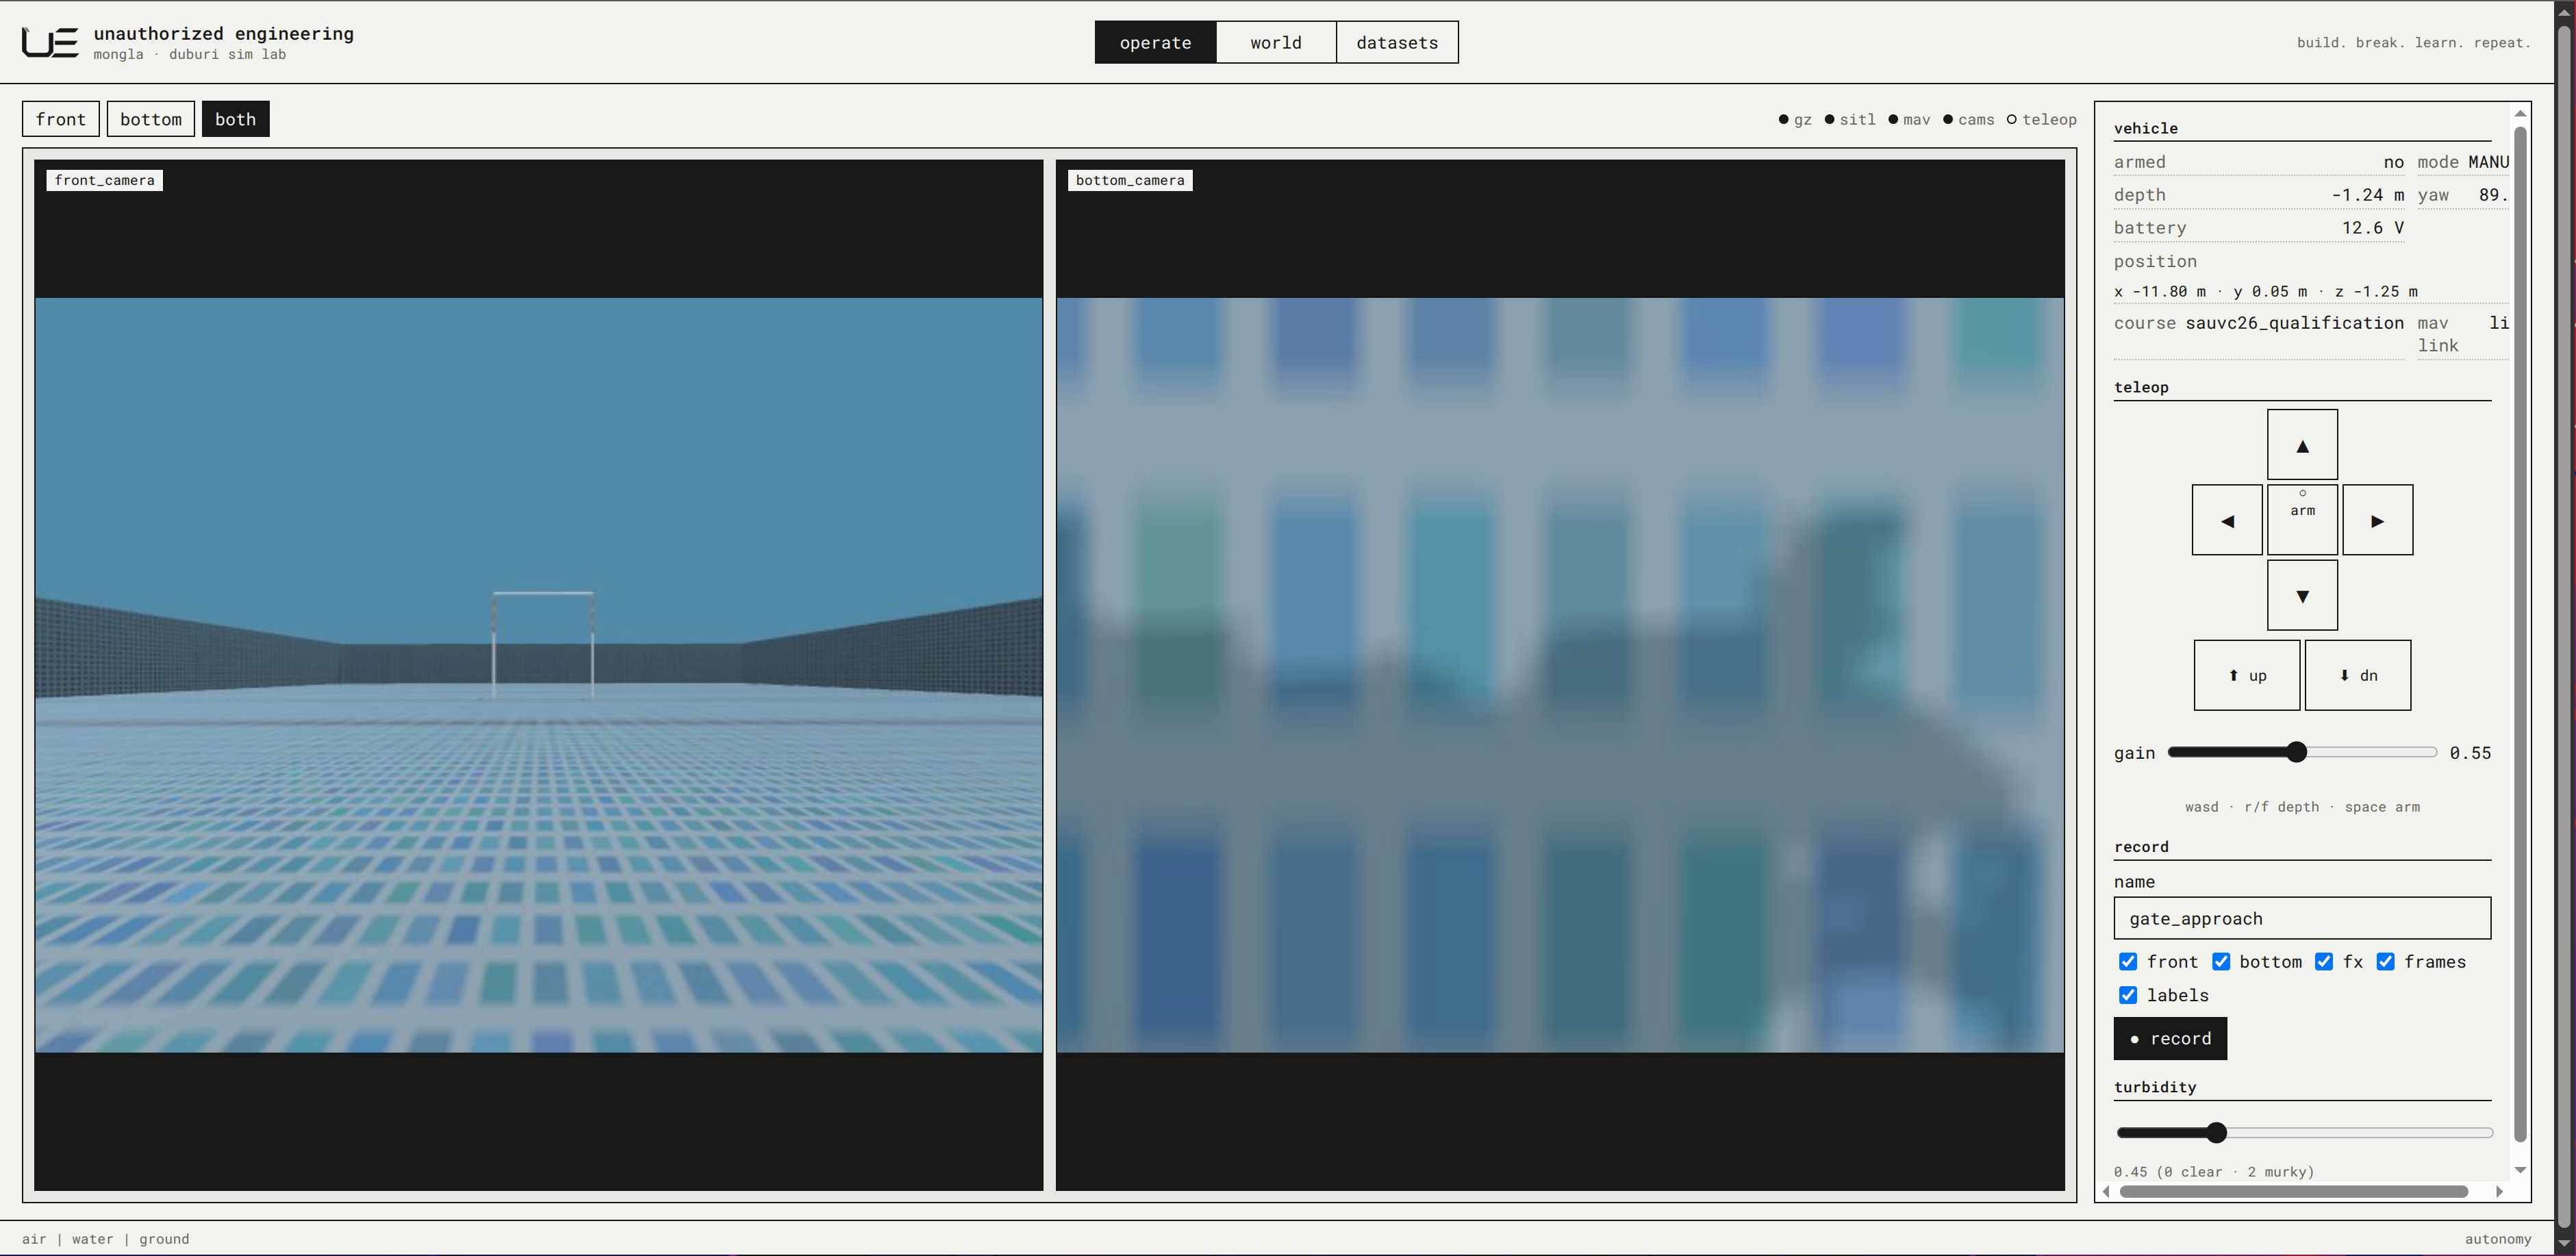
Task: Click the UE logo in header
Action: (50, 43)
